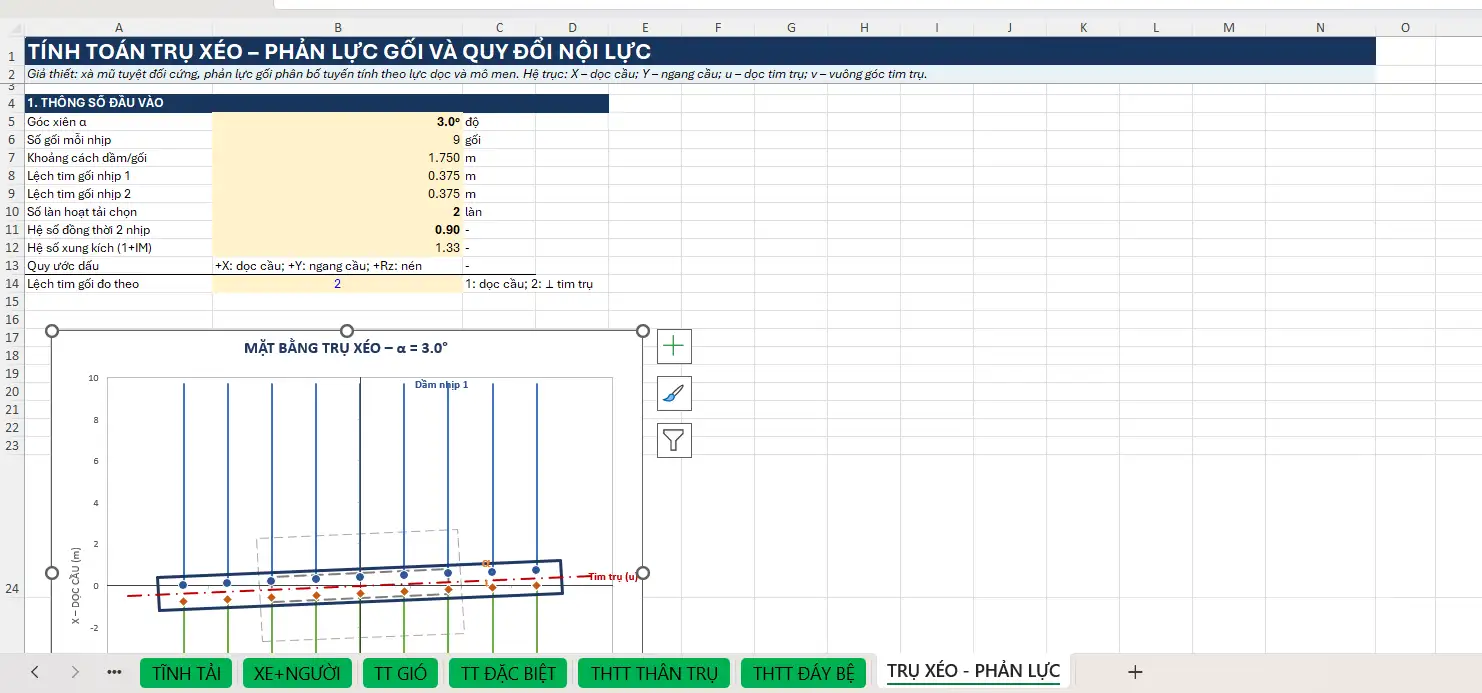Open the Chart Filters funnel button
1482x693 pixels.
click(x=674, y=440)
